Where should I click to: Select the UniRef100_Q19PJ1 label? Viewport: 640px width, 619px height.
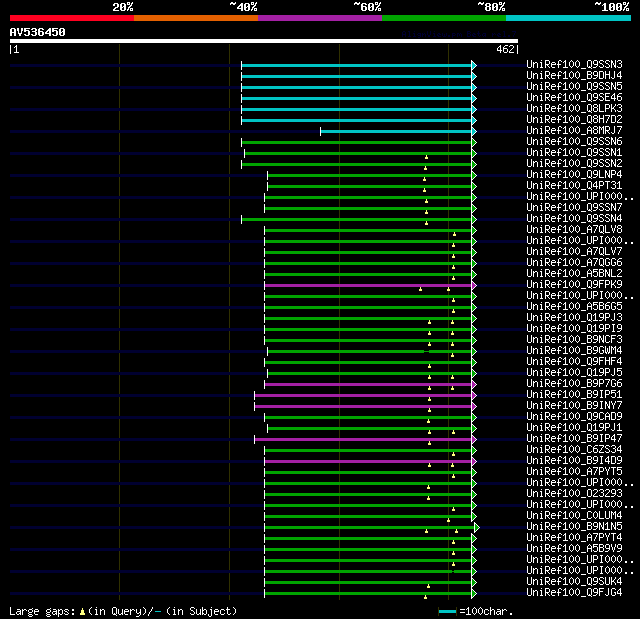click(x=574, y=428)
